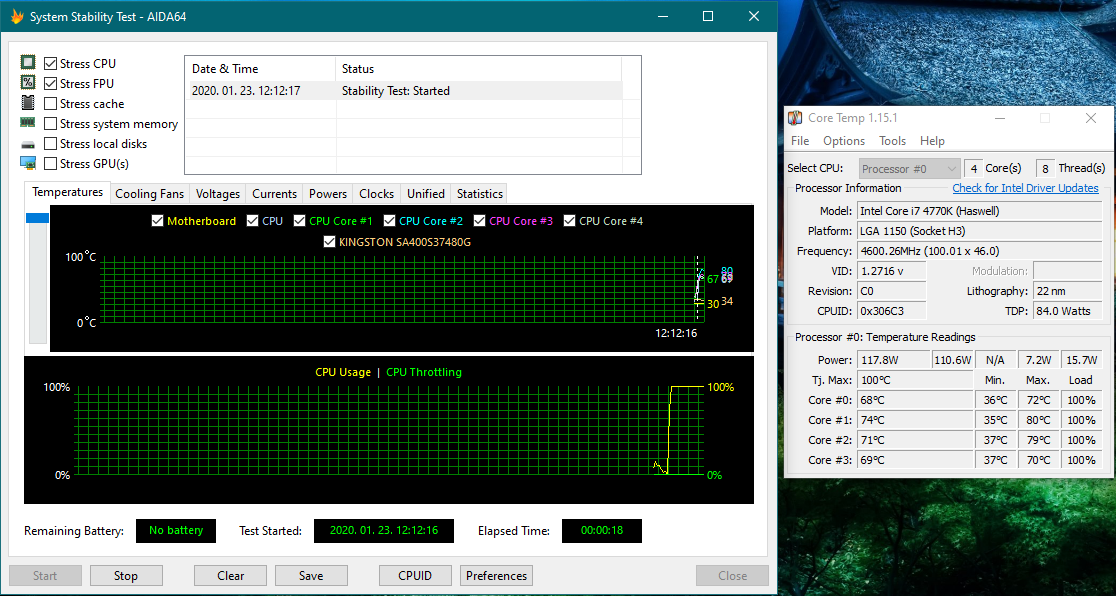The width and height of the screenshot is (1116, 596).
Task: Click the Power 117.8W value
Action: point(894,360)
